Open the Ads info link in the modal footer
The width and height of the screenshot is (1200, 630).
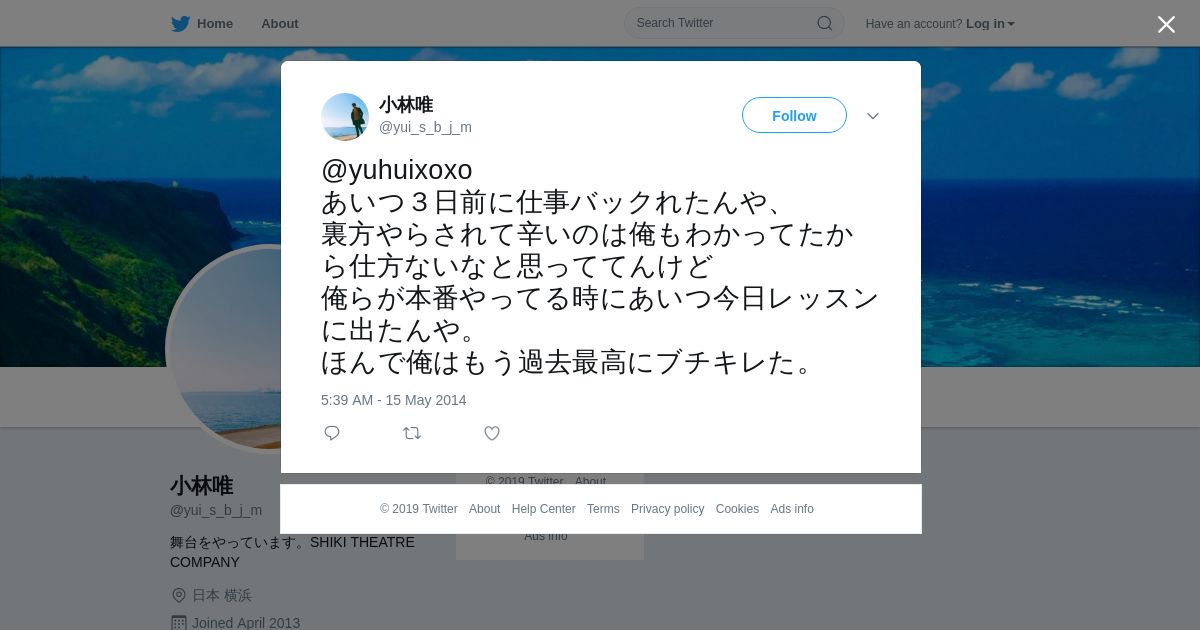792,509
